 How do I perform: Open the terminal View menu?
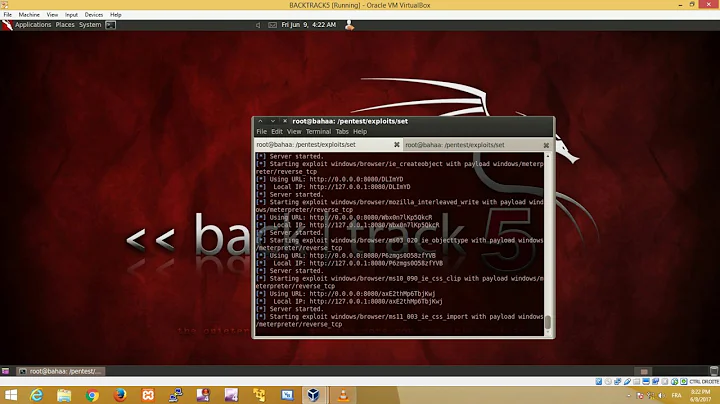point(294,131)
